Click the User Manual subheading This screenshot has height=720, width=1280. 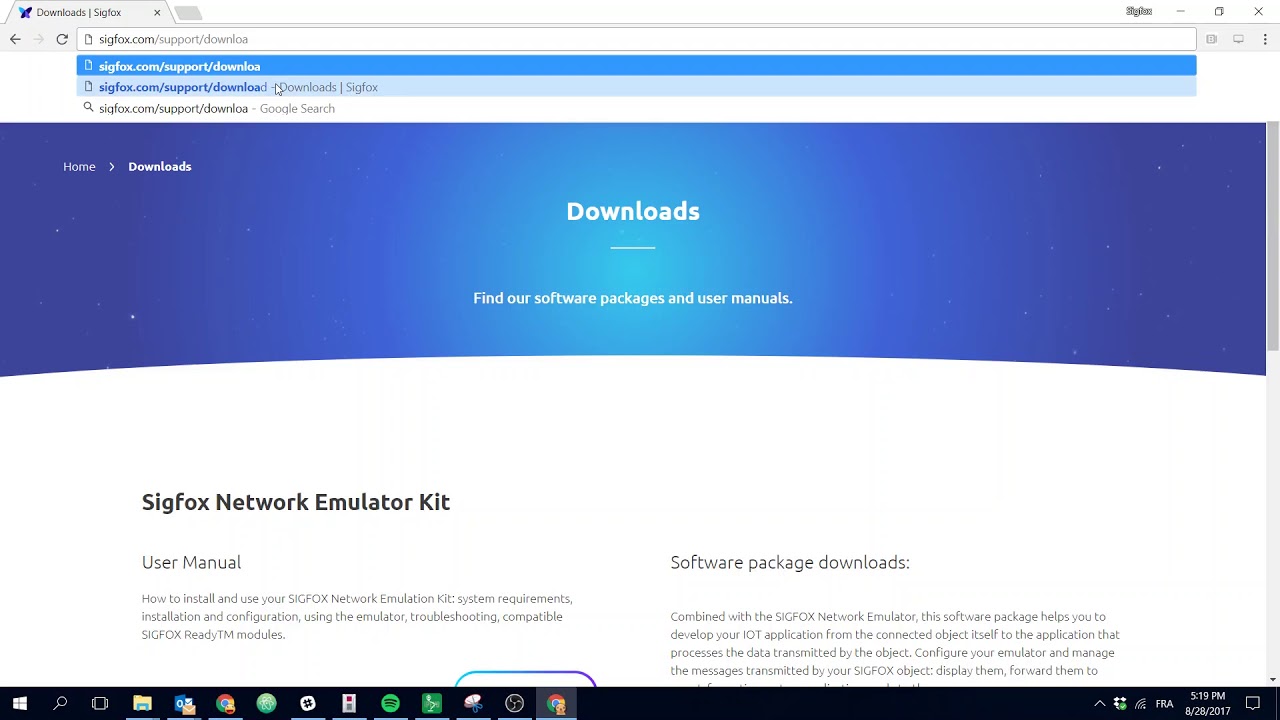191,562
